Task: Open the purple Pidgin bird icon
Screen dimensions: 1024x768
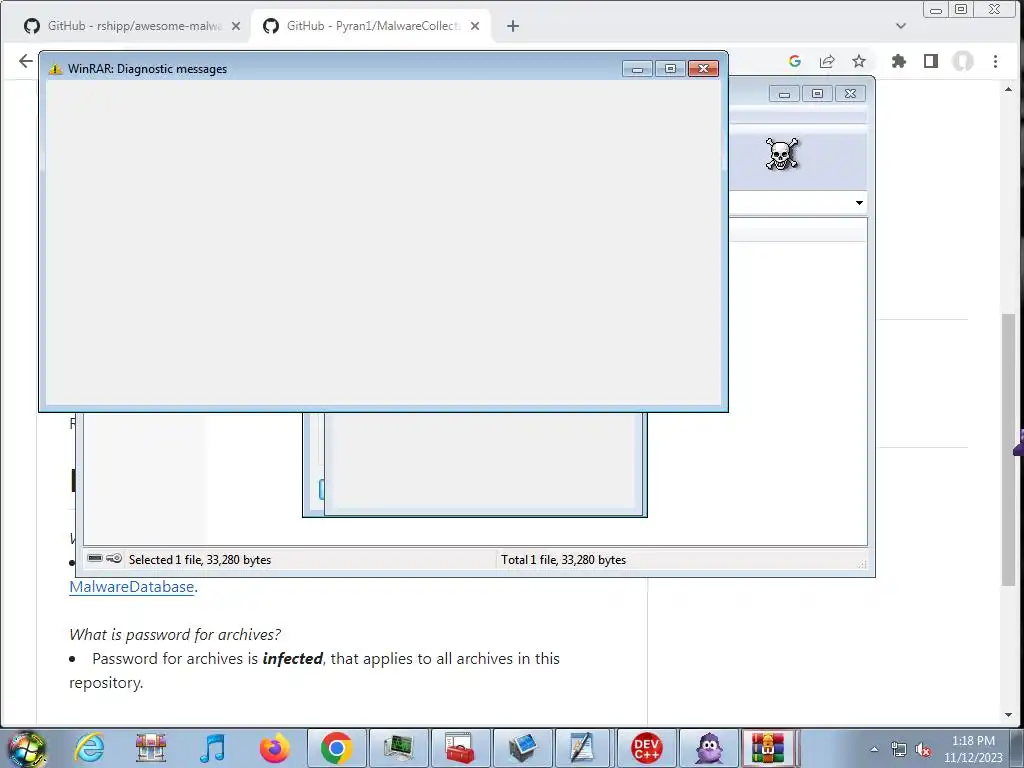Action: [x=709, y=748]
